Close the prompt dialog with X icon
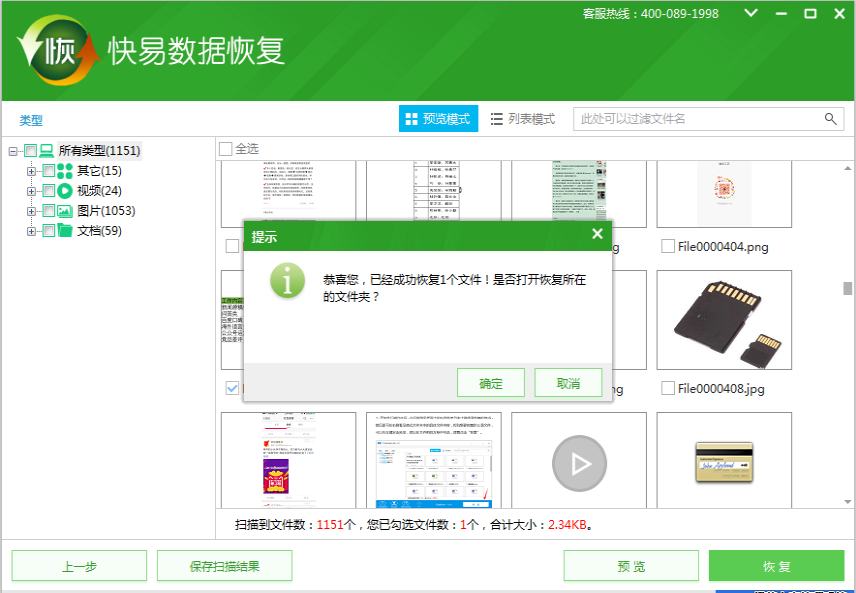 (597, 234)
